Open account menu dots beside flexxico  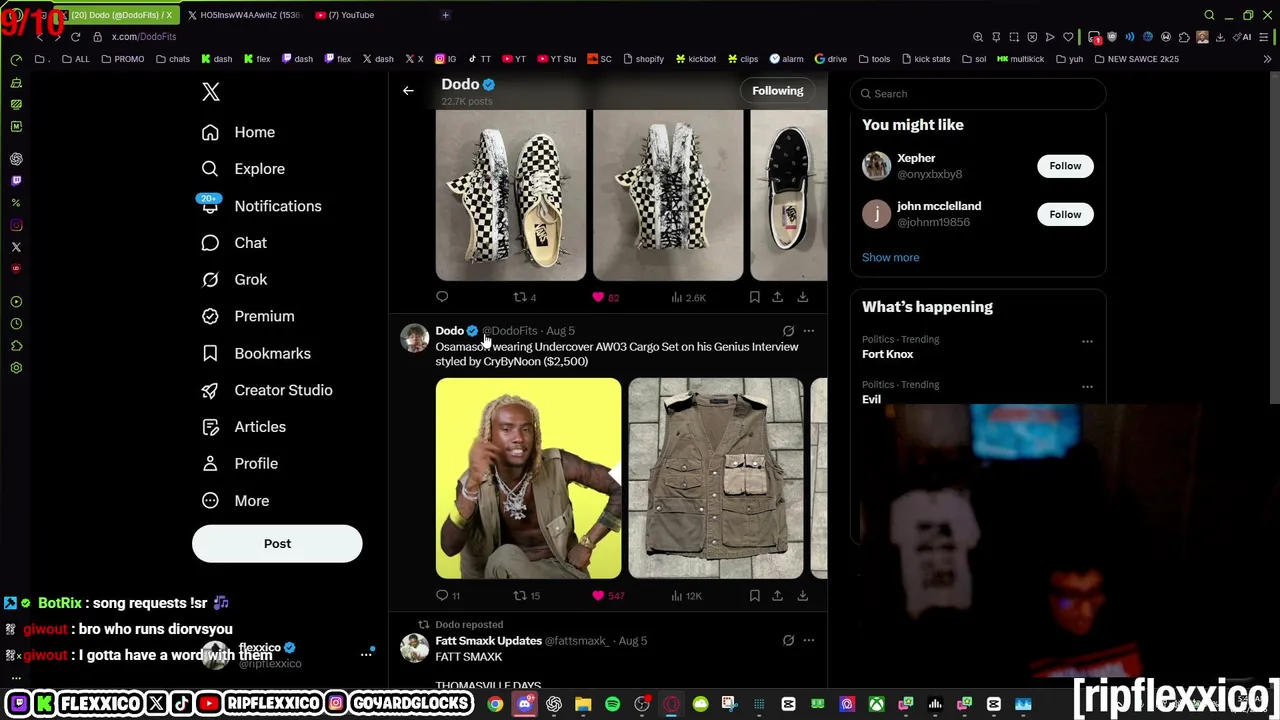point(366,654)
